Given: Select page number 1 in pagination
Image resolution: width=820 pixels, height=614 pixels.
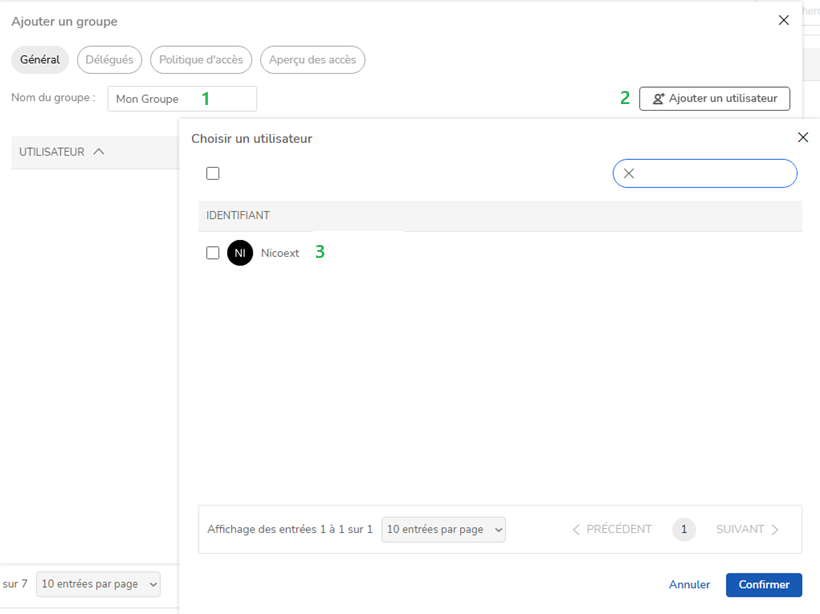Looking at the screenshot, I should pyautogui.click(x=684, y=530).
